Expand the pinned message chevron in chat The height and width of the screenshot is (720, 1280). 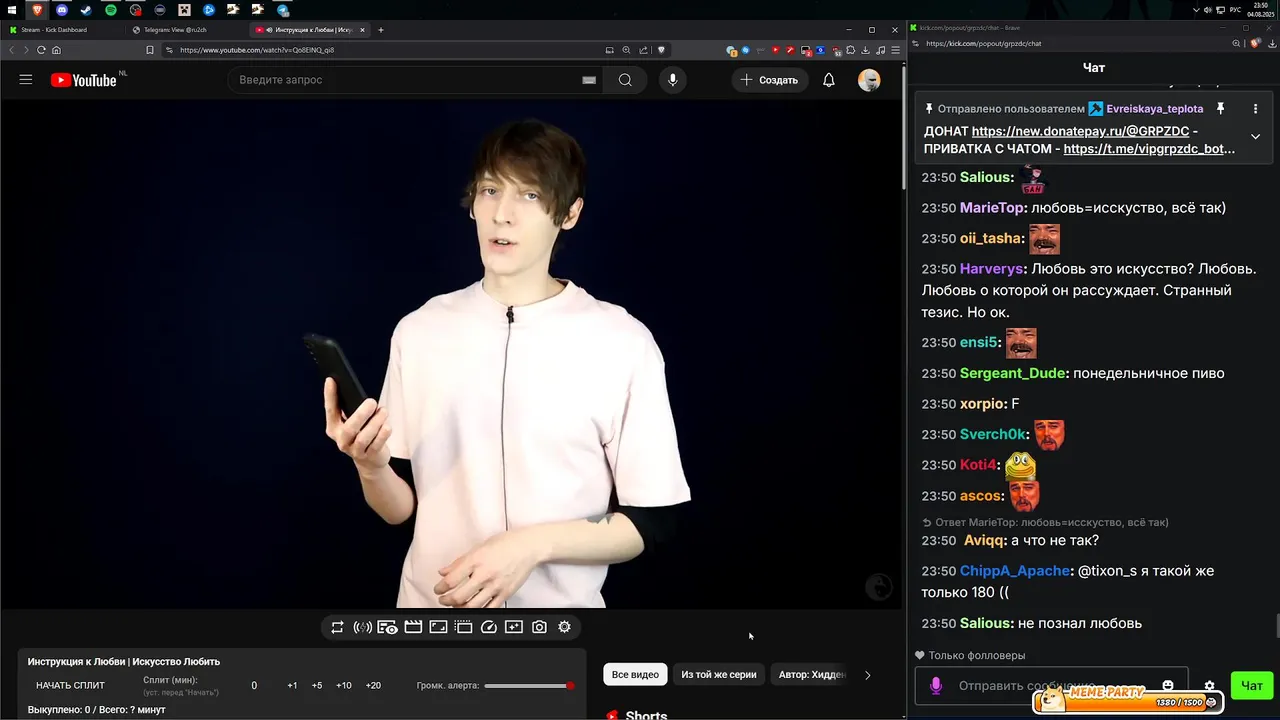[x=1255, y=137]
